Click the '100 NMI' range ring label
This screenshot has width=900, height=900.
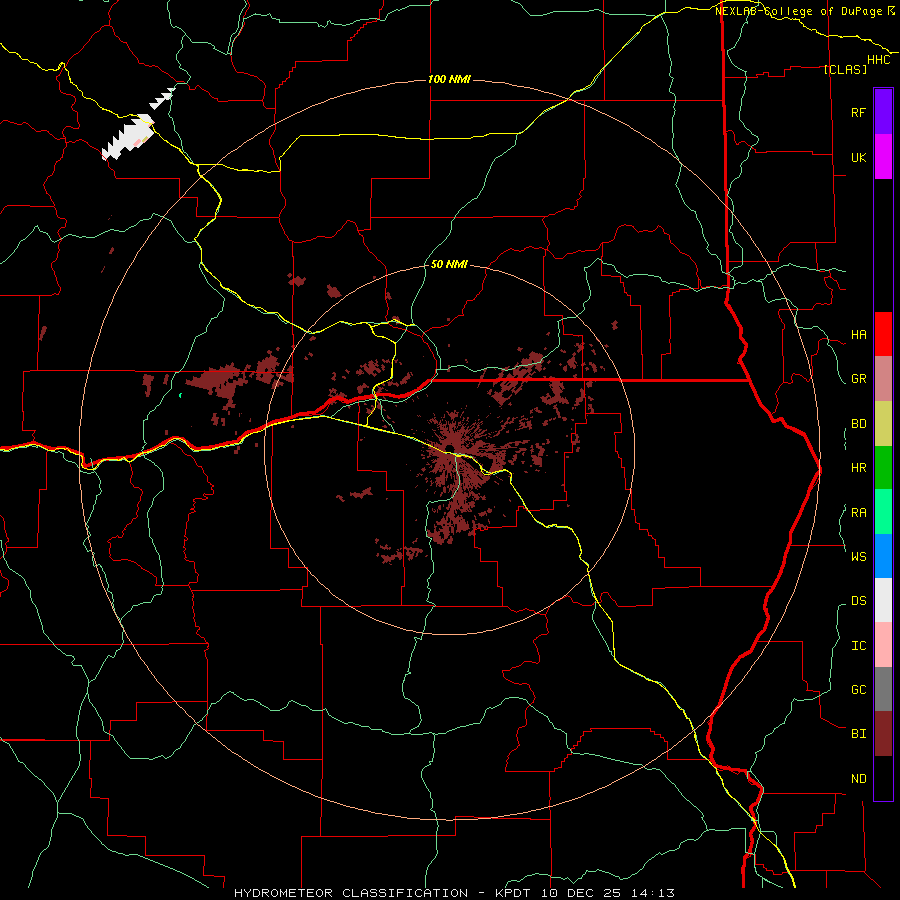click(449, 79)
